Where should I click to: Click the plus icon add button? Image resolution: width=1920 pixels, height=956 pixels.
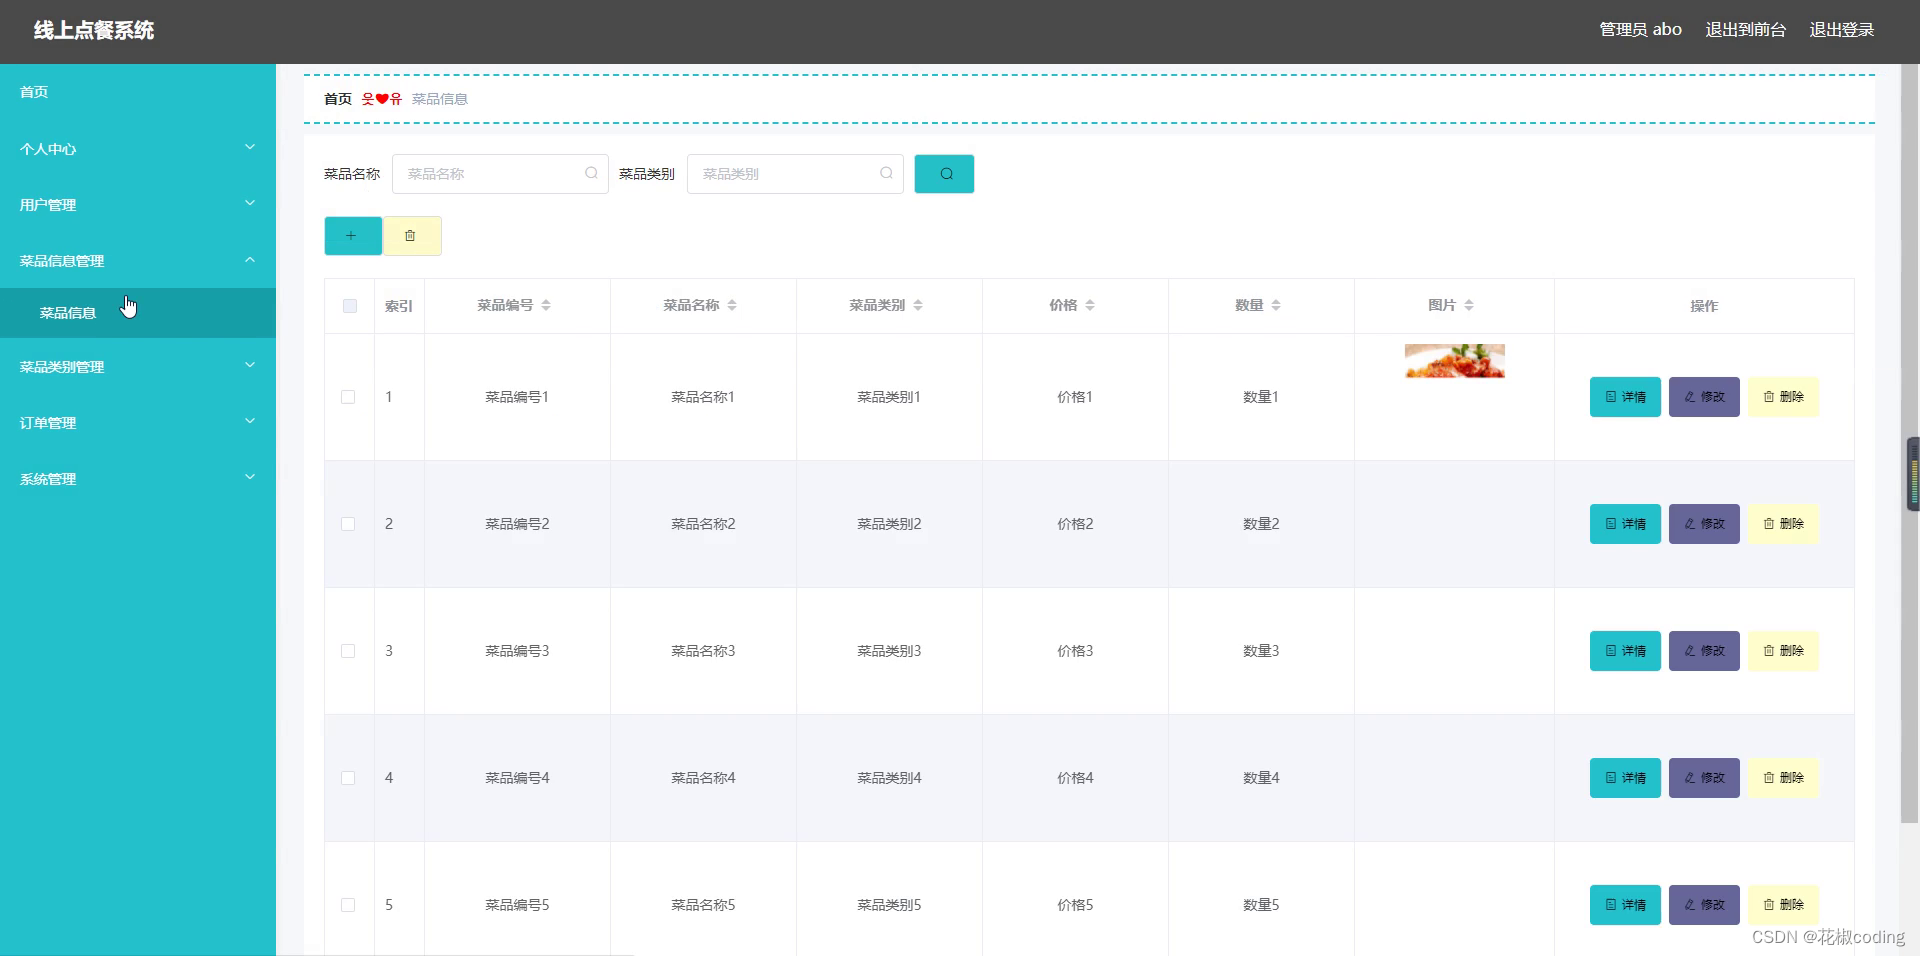point(353,236)
